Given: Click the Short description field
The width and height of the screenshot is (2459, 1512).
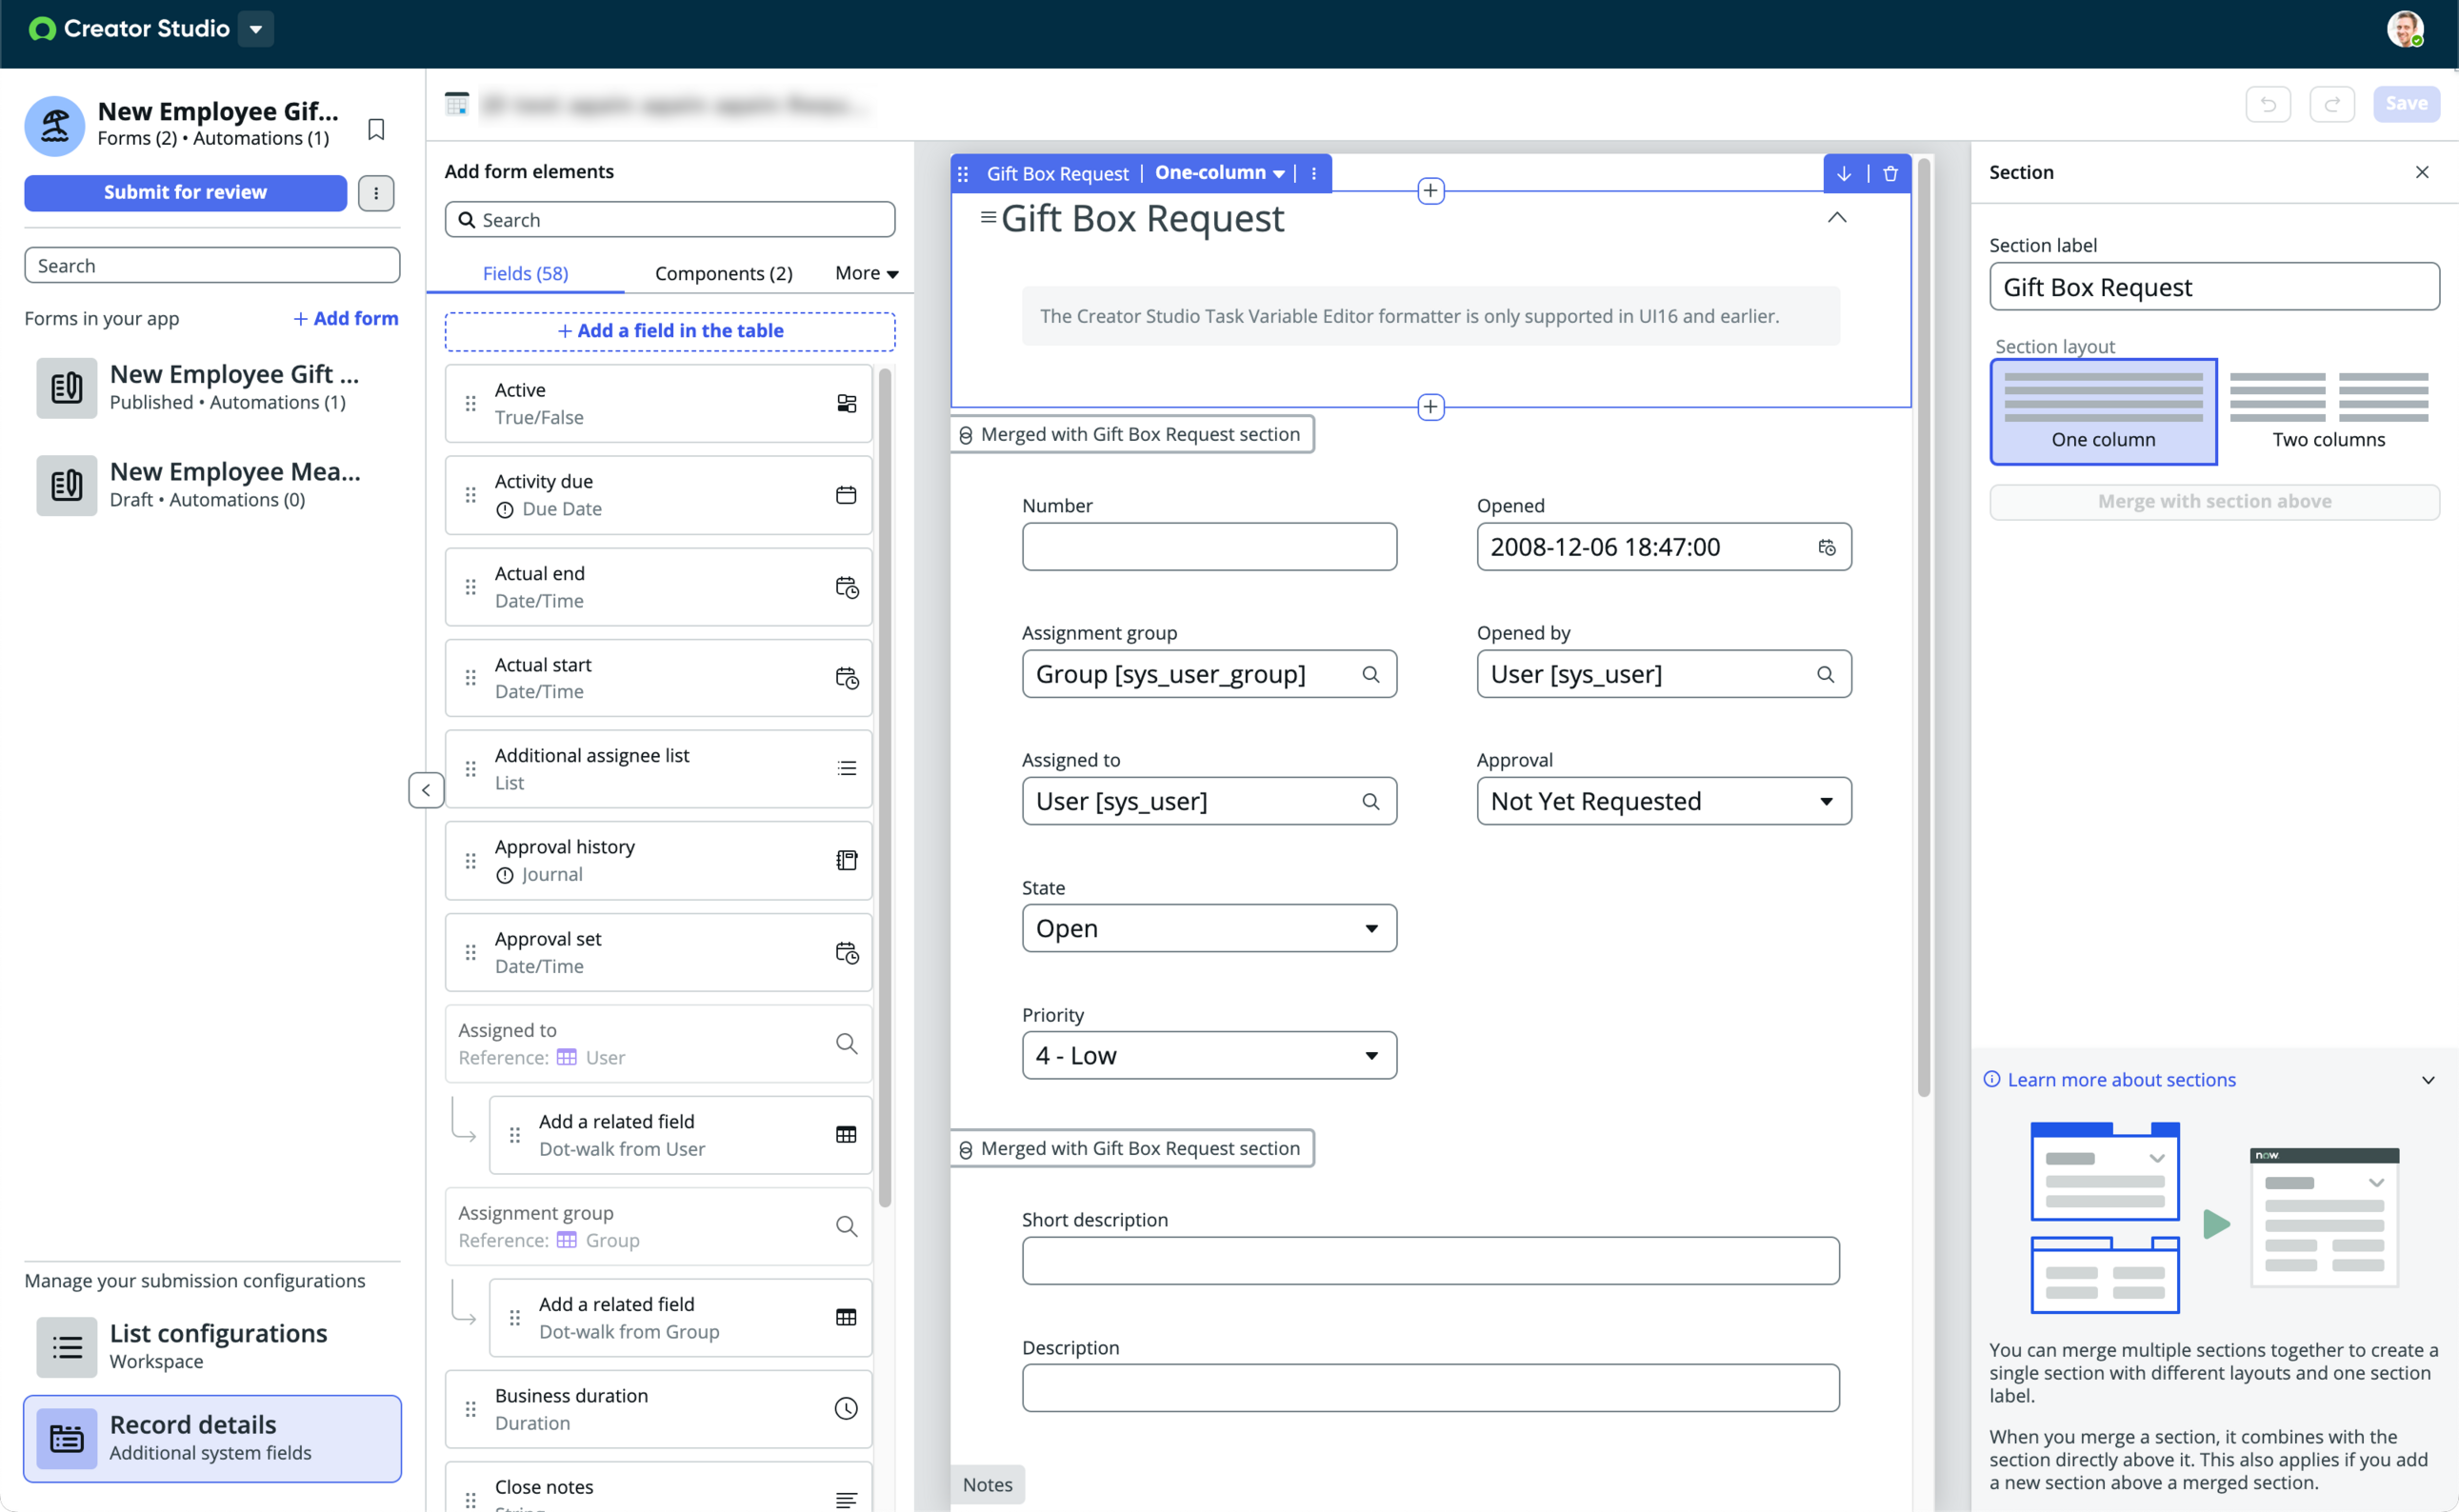Looking at the screenshot, I should (1430, 1261).
